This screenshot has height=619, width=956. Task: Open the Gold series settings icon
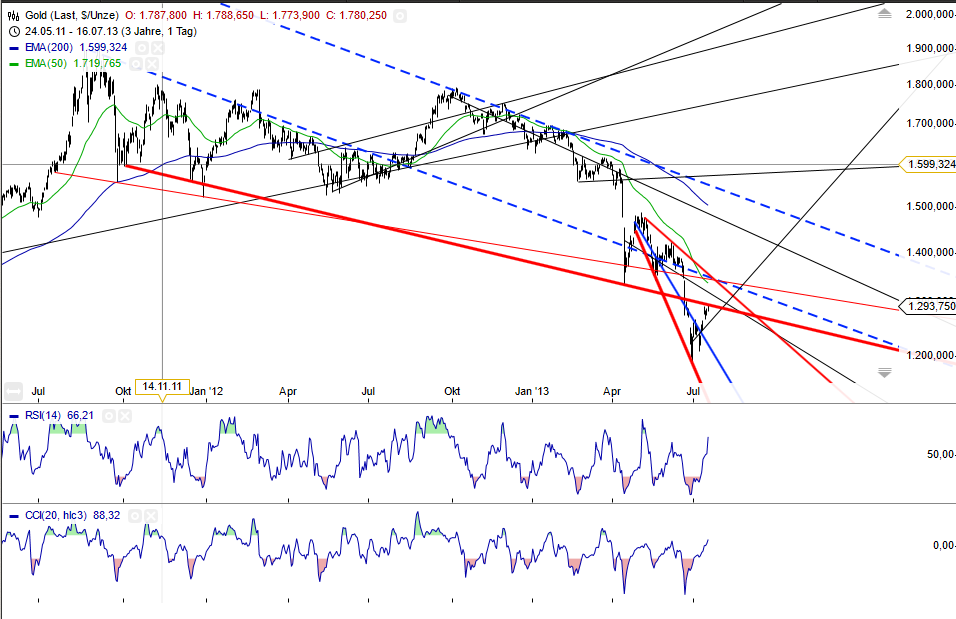point(400,16)
